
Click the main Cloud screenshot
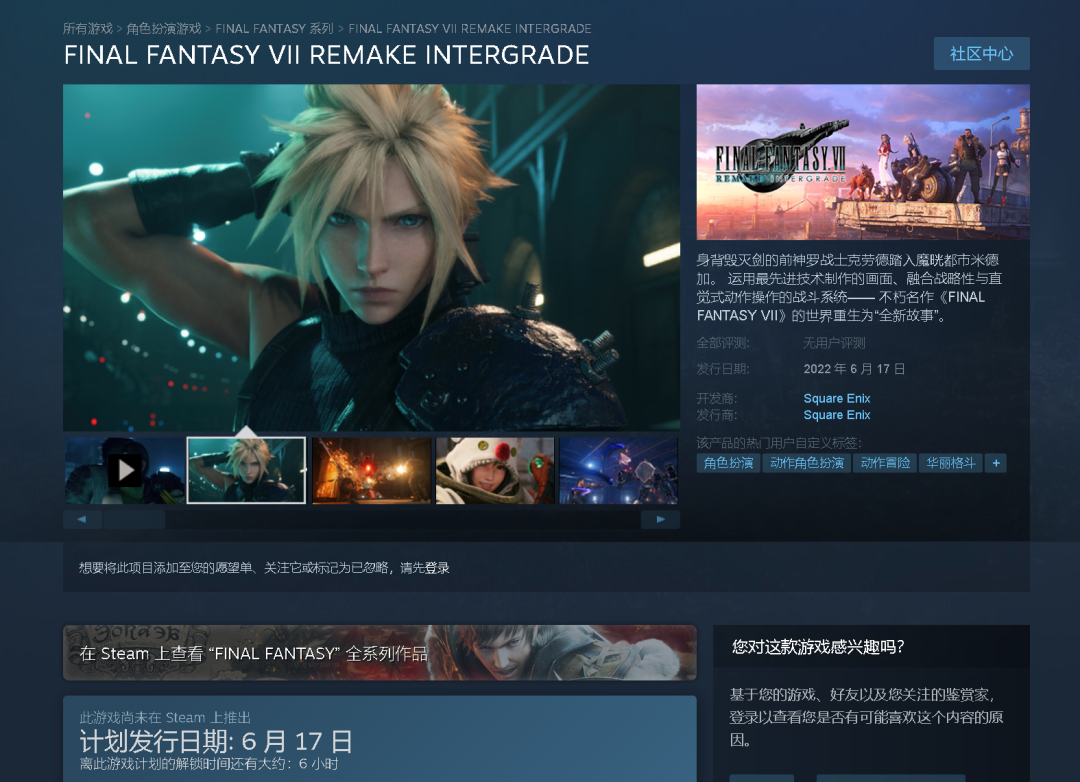(371, 258)
